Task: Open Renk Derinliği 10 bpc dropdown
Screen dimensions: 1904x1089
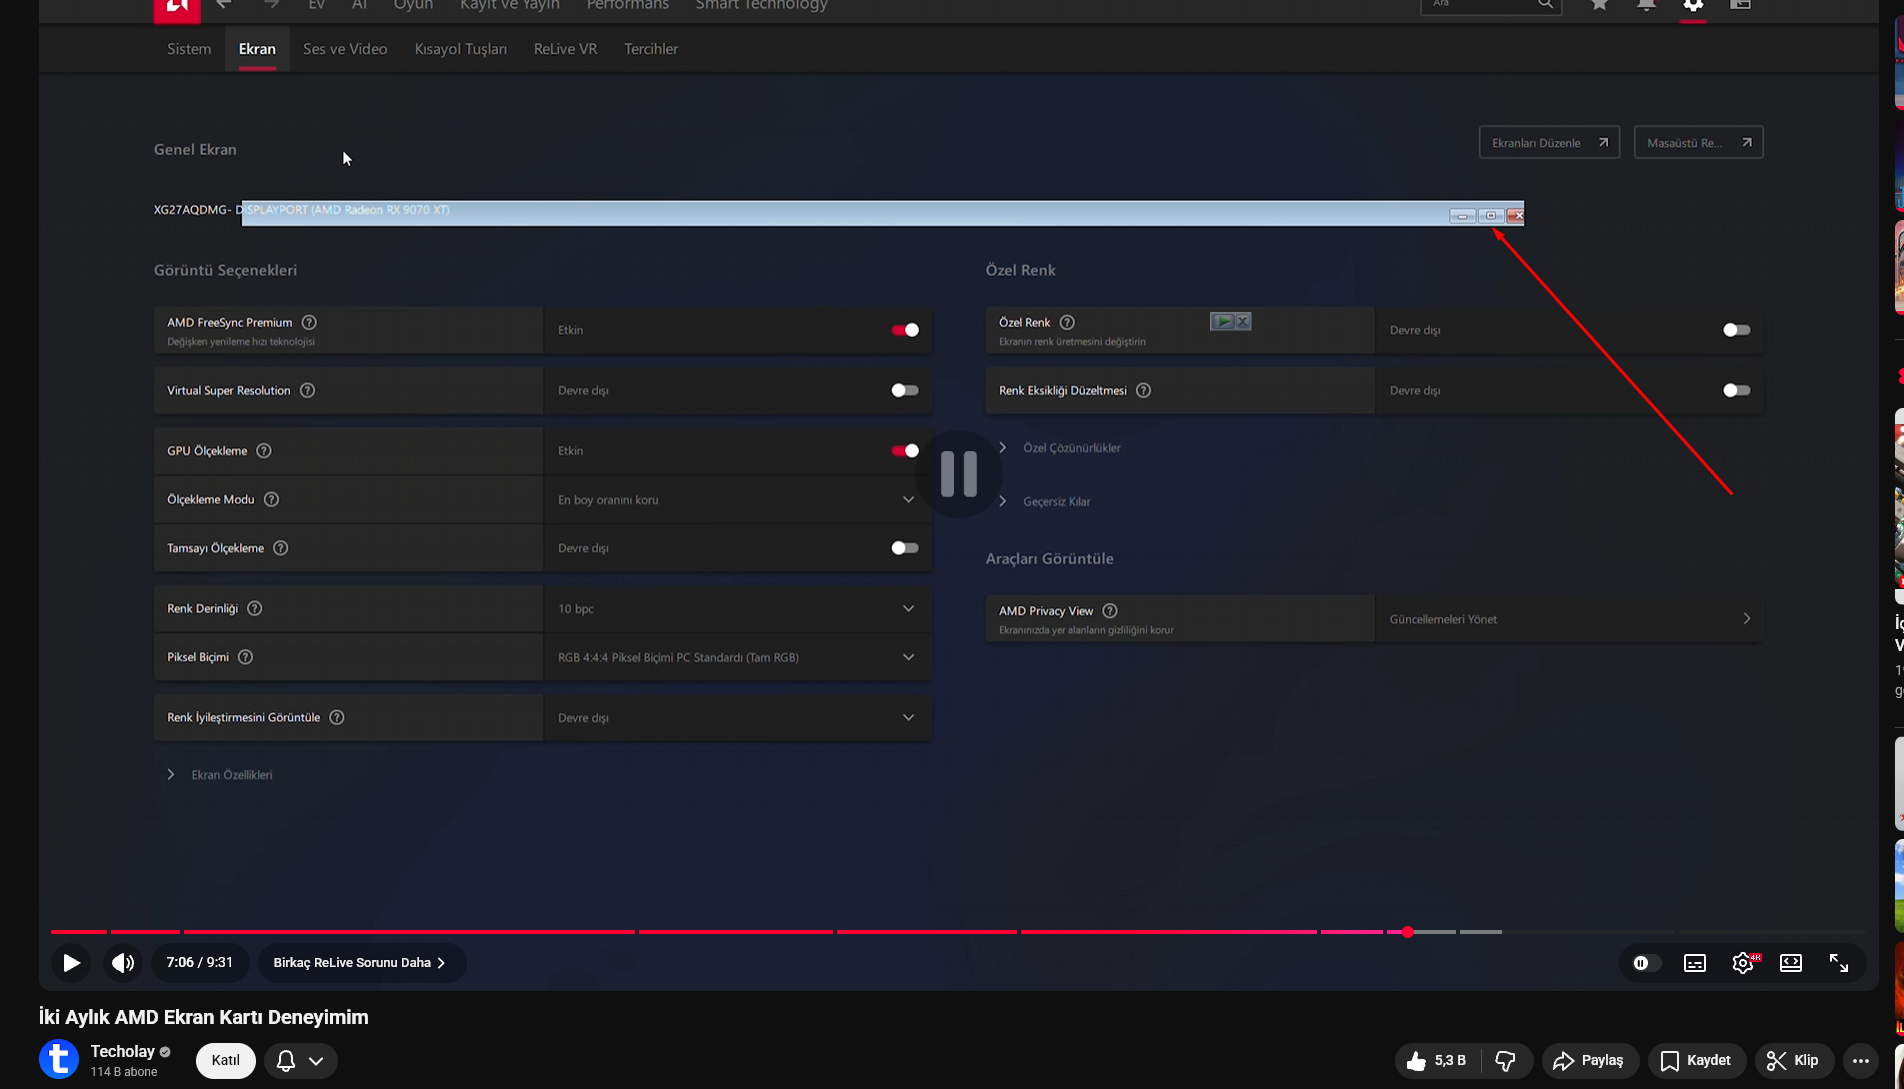Action: tap(737, 608)
